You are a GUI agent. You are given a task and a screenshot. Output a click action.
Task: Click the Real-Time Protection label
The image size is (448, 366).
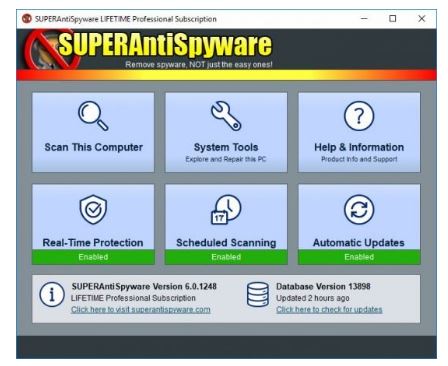pyautogui.click(x=93, y=243)
